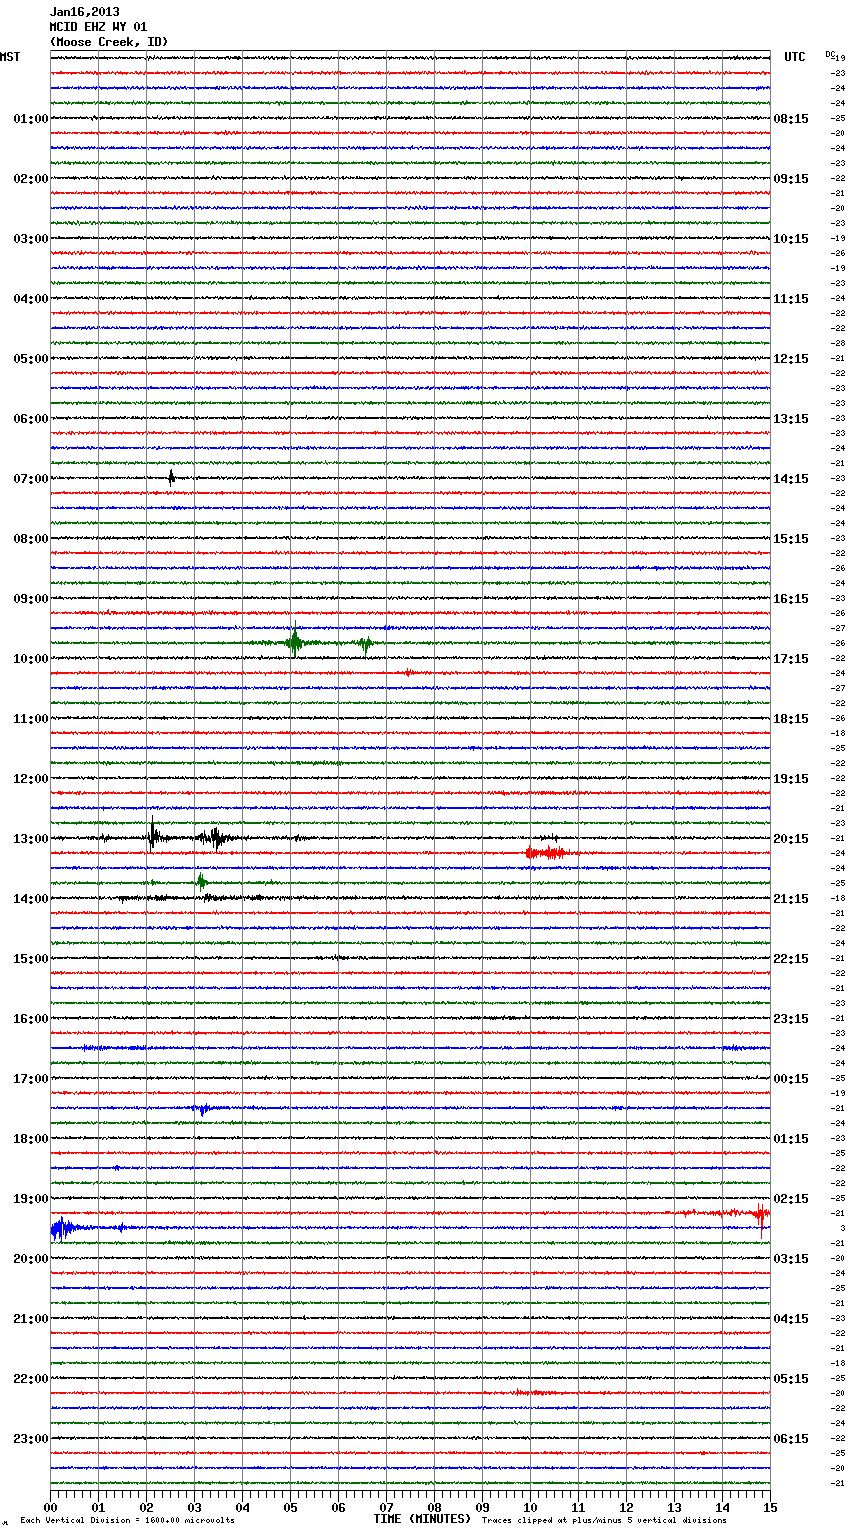Select the 18:00 MST hour label
850x1534 pixels.
coord(30,1139)
